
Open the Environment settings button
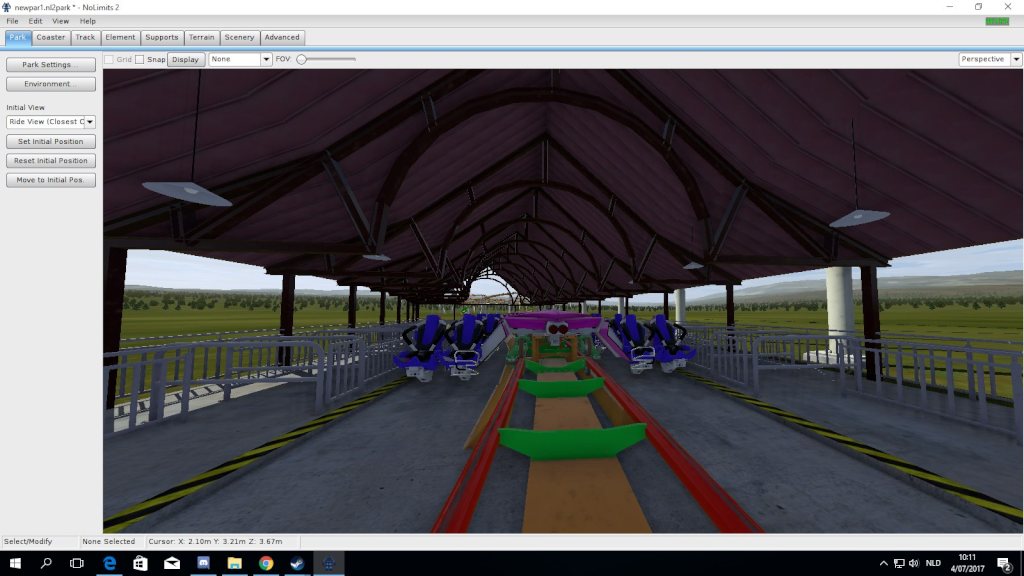click(51, 84)
